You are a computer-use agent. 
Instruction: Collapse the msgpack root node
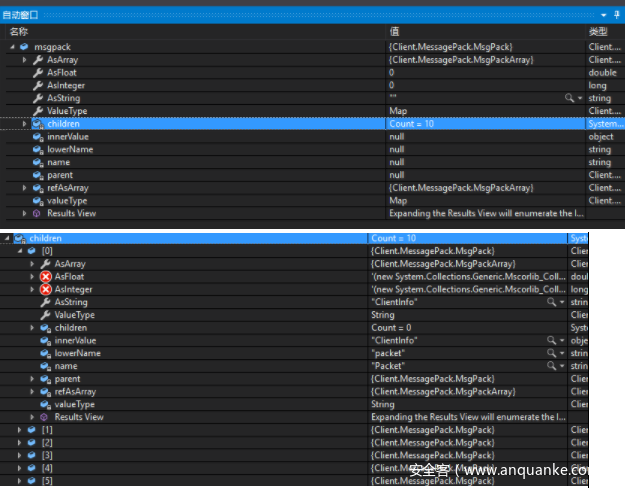(12, 46)
